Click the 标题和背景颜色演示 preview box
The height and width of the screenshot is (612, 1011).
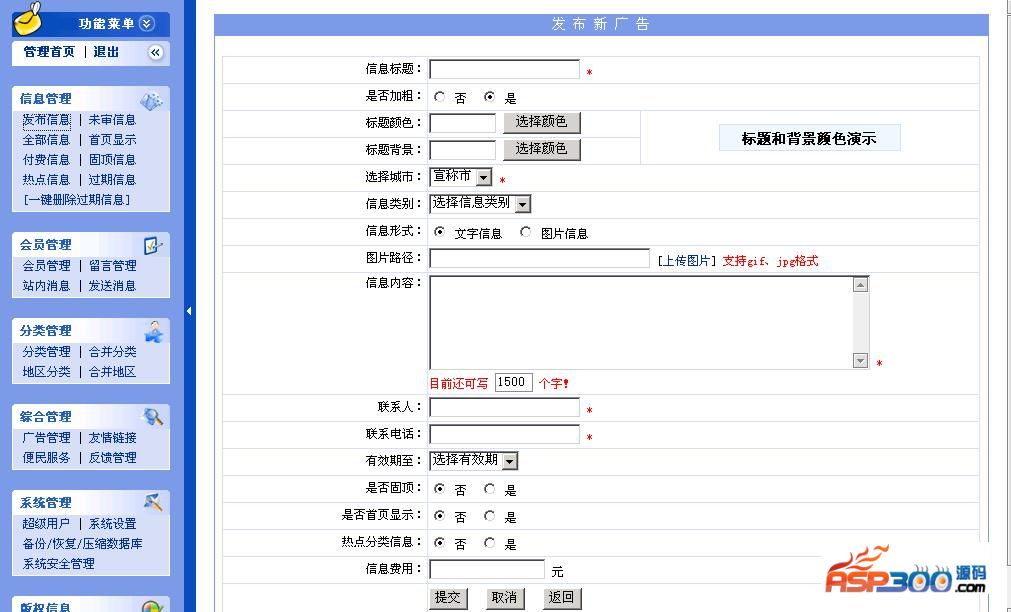point(809,138)
